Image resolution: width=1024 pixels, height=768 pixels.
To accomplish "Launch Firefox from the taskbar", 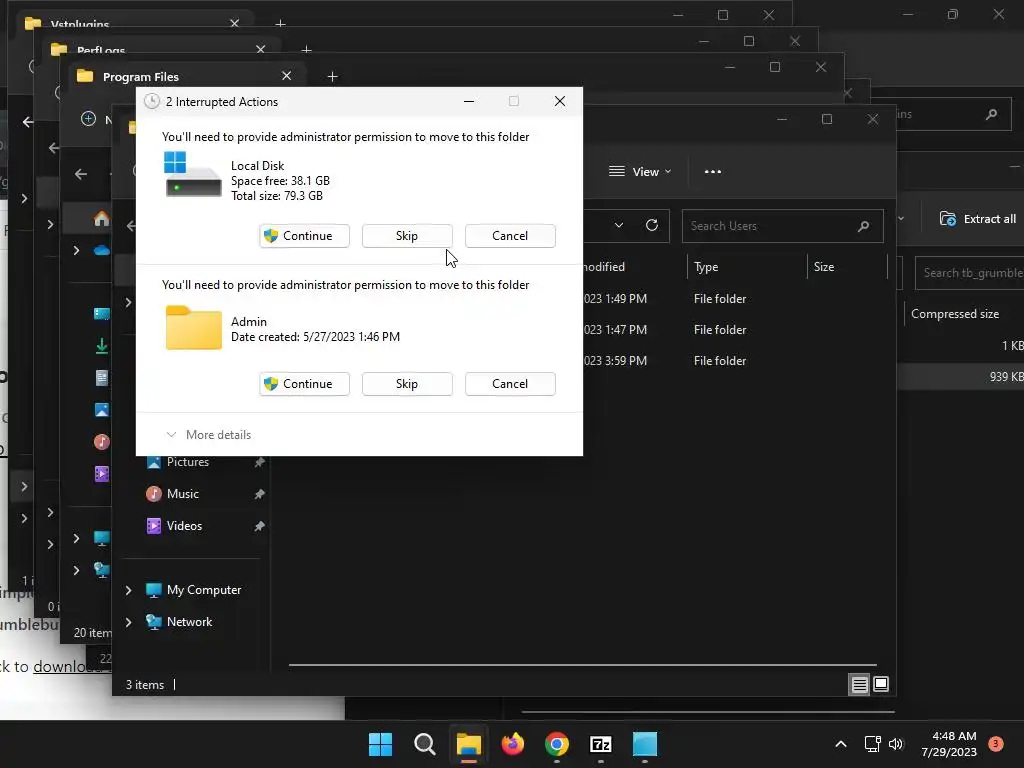I will point(513,744).
